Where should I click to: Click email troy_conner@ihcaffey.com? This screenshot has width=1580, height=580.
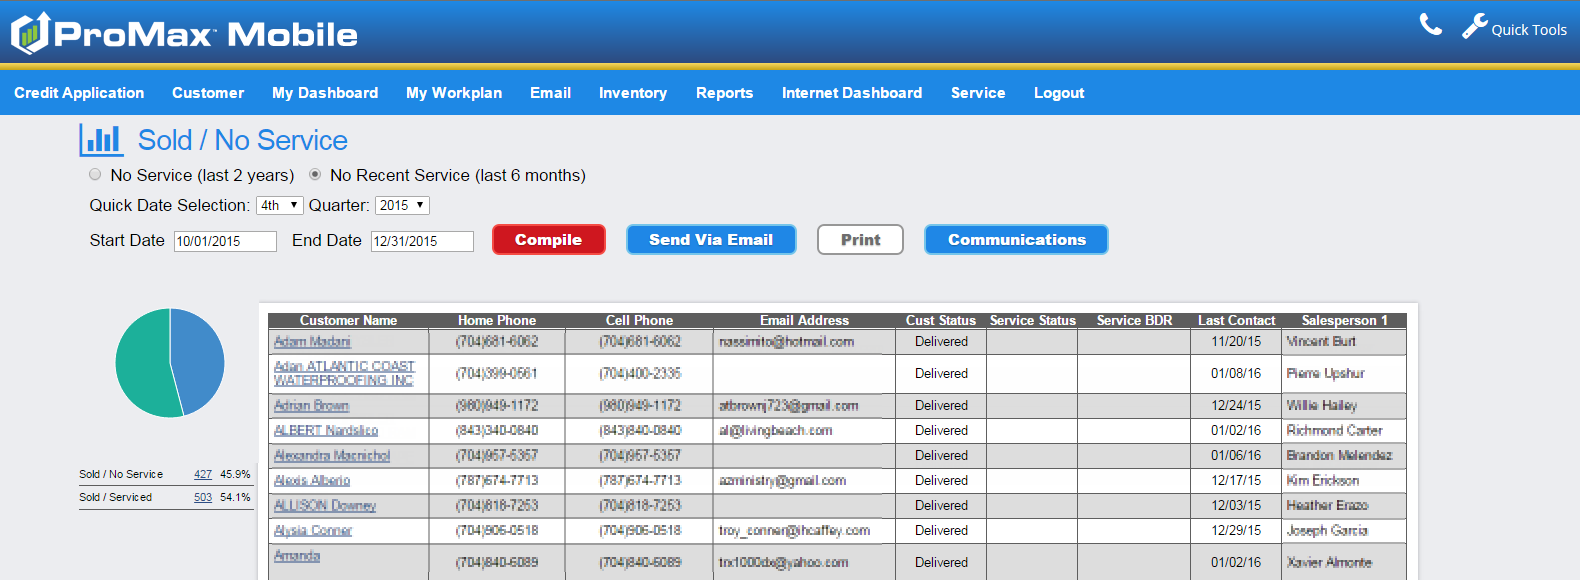point(794,531)
